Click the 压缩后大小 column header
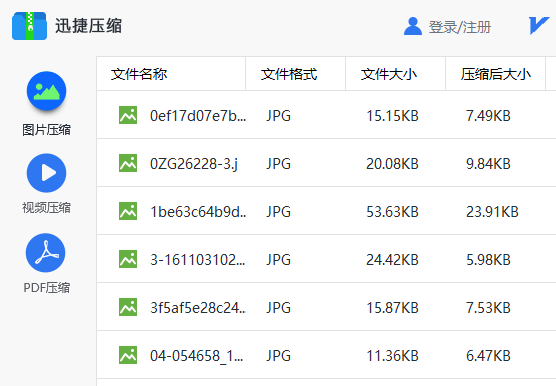The image size is (556, 386). pyautogui.click(x=495, y=74)
